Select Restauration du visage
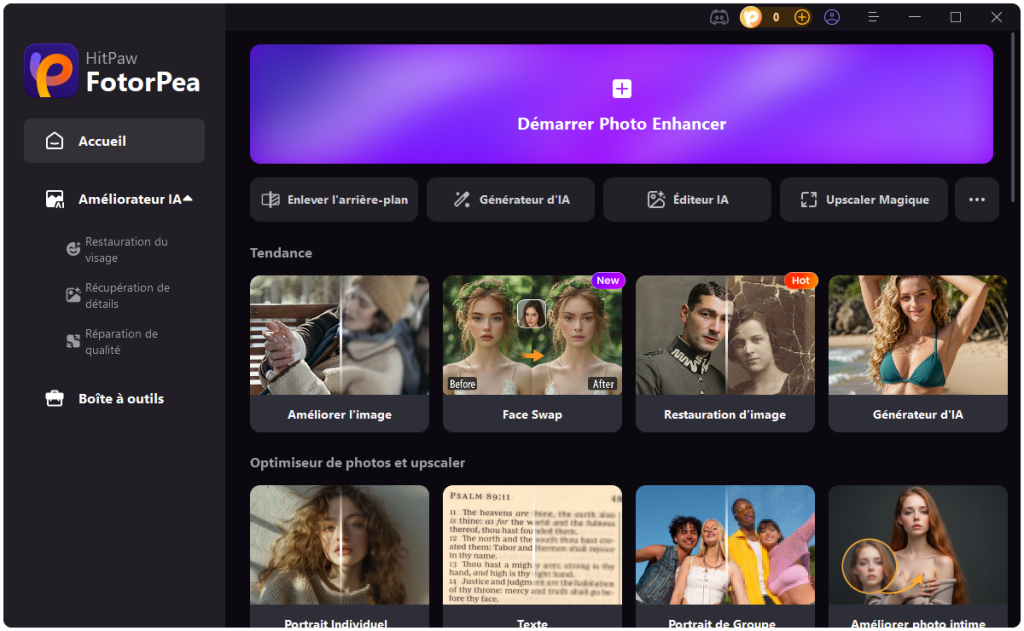Screen dimensions: 1024x631 pyautogui.click(x=125, y=250)
